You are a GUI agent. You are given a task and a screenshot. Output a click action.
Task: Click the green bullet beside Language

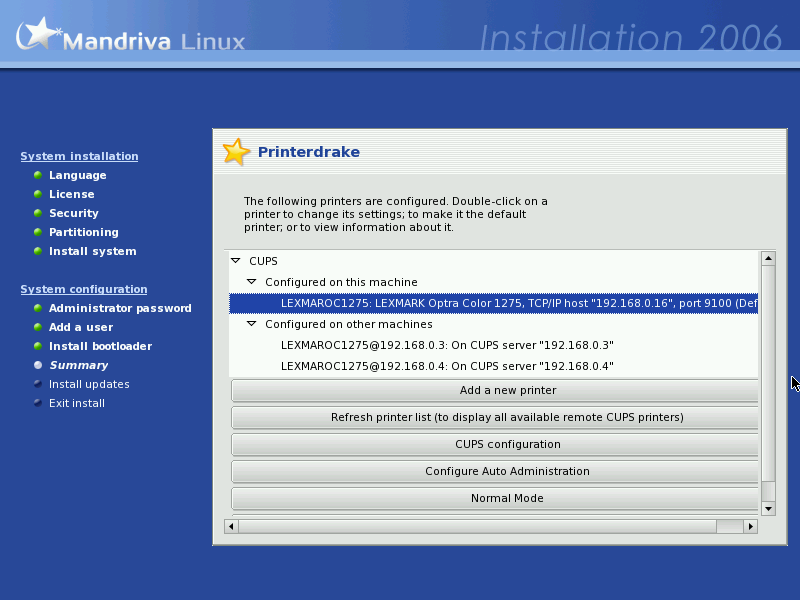click(38, 176)
